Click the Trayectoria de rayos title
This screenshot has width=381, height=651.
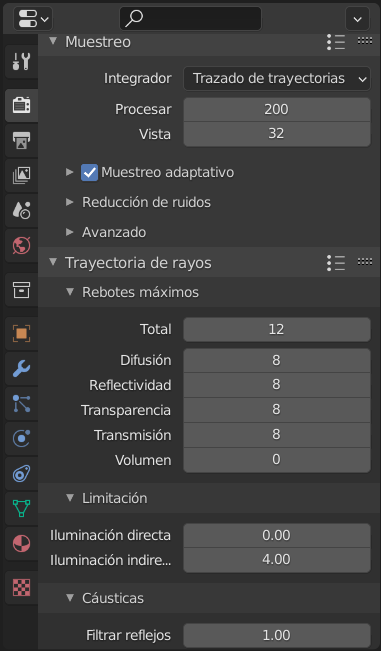[138, 263]
